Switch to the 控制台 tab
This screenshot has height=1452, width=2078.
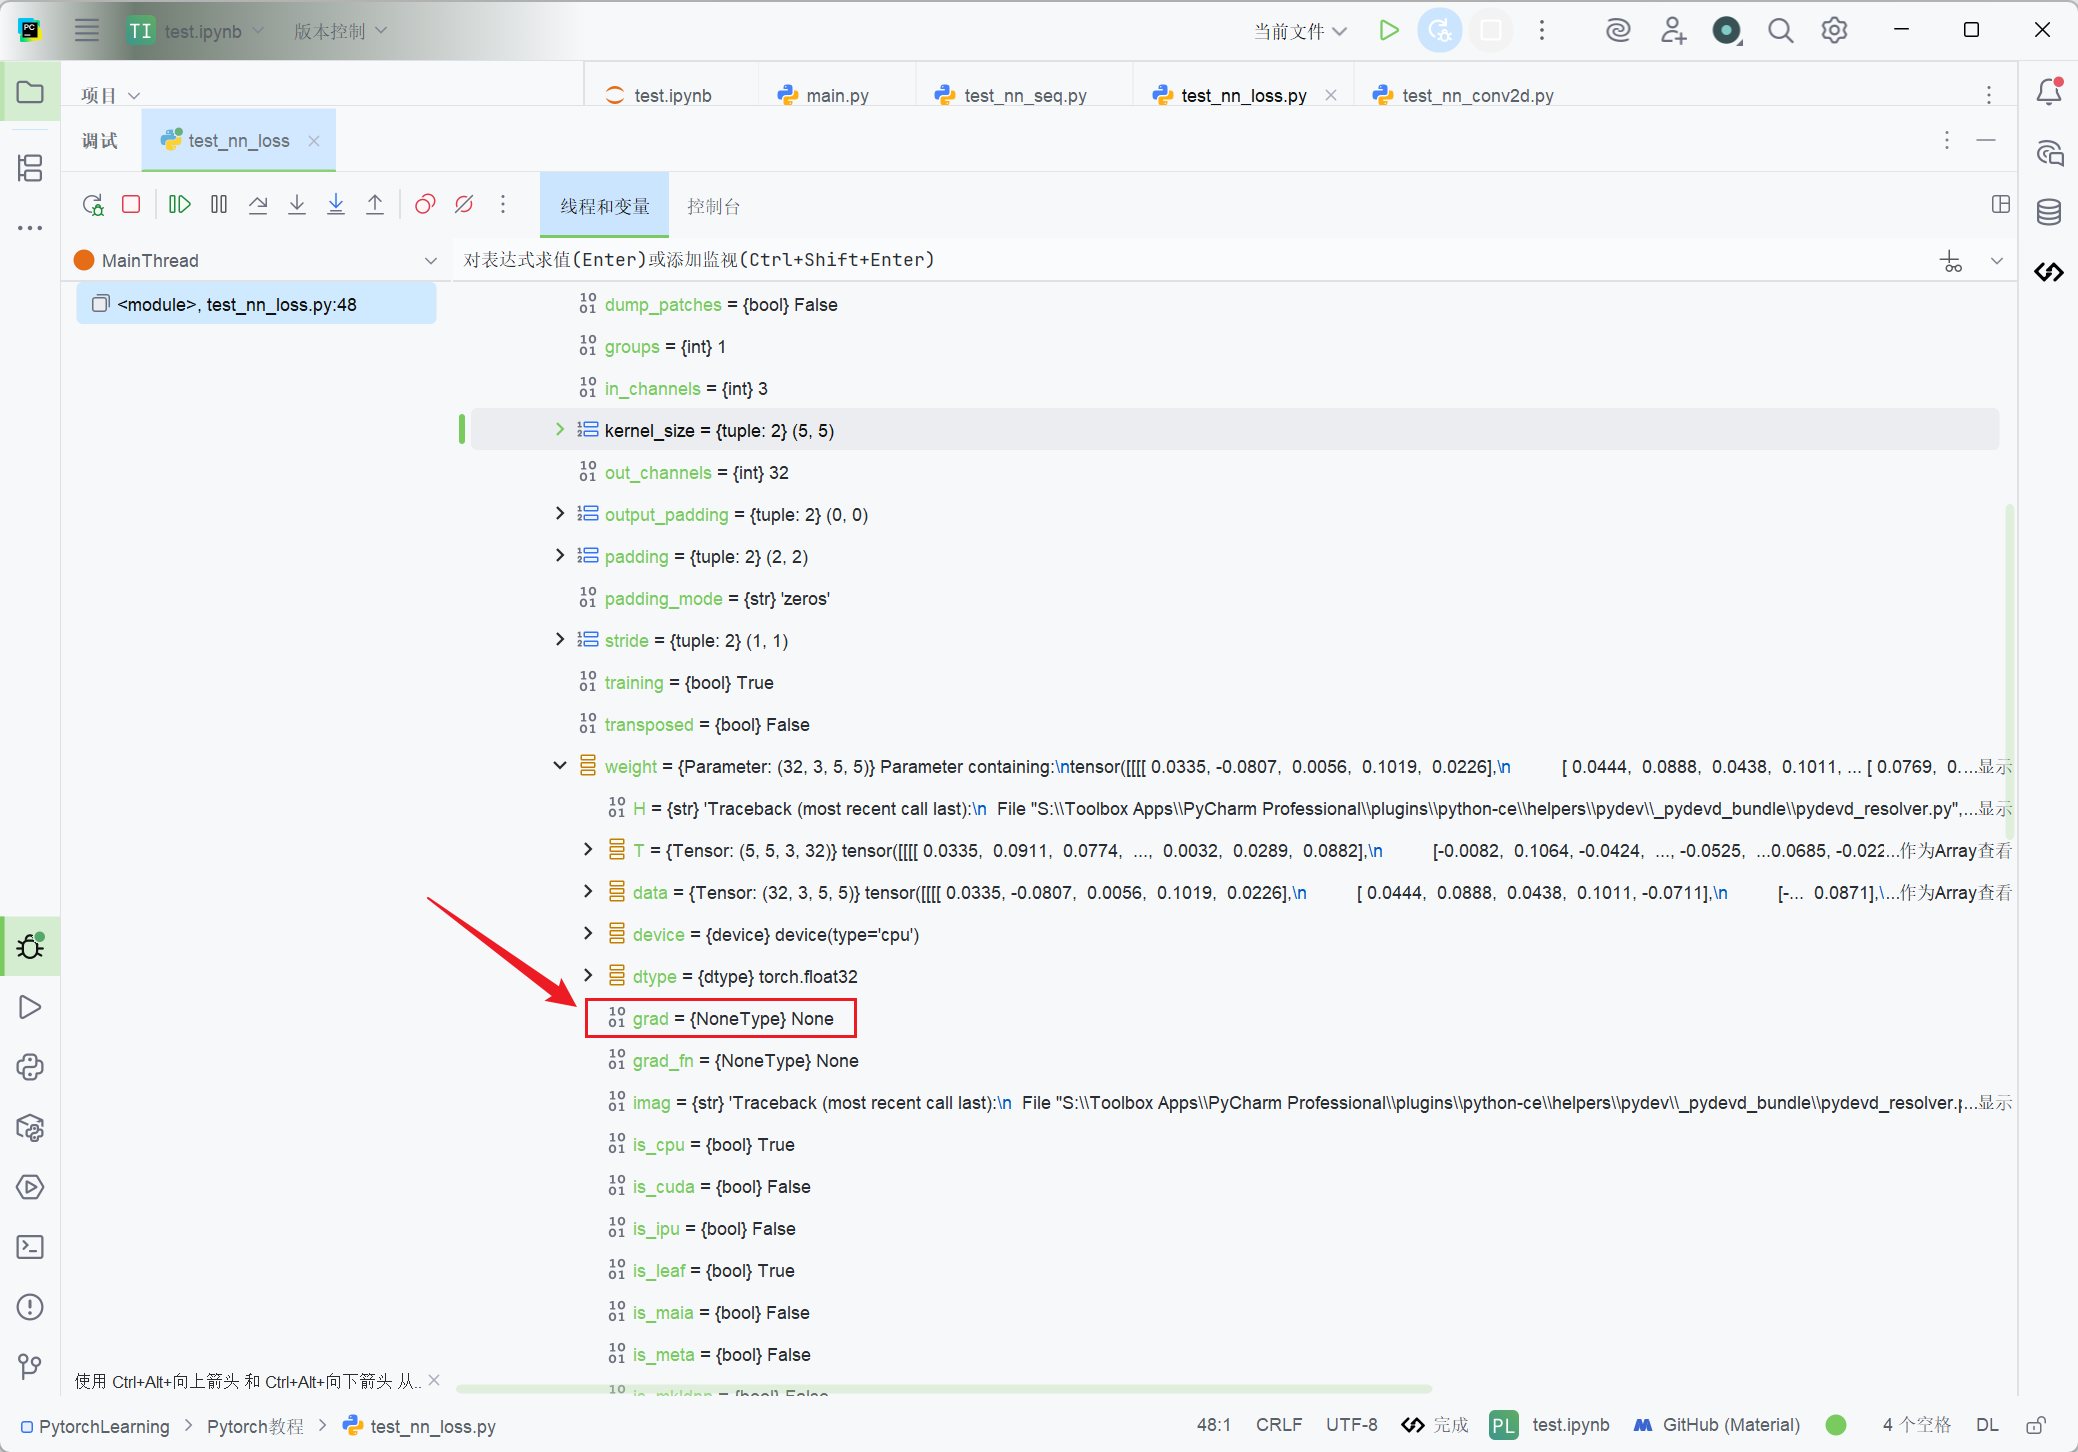click(x=713, y=206)
